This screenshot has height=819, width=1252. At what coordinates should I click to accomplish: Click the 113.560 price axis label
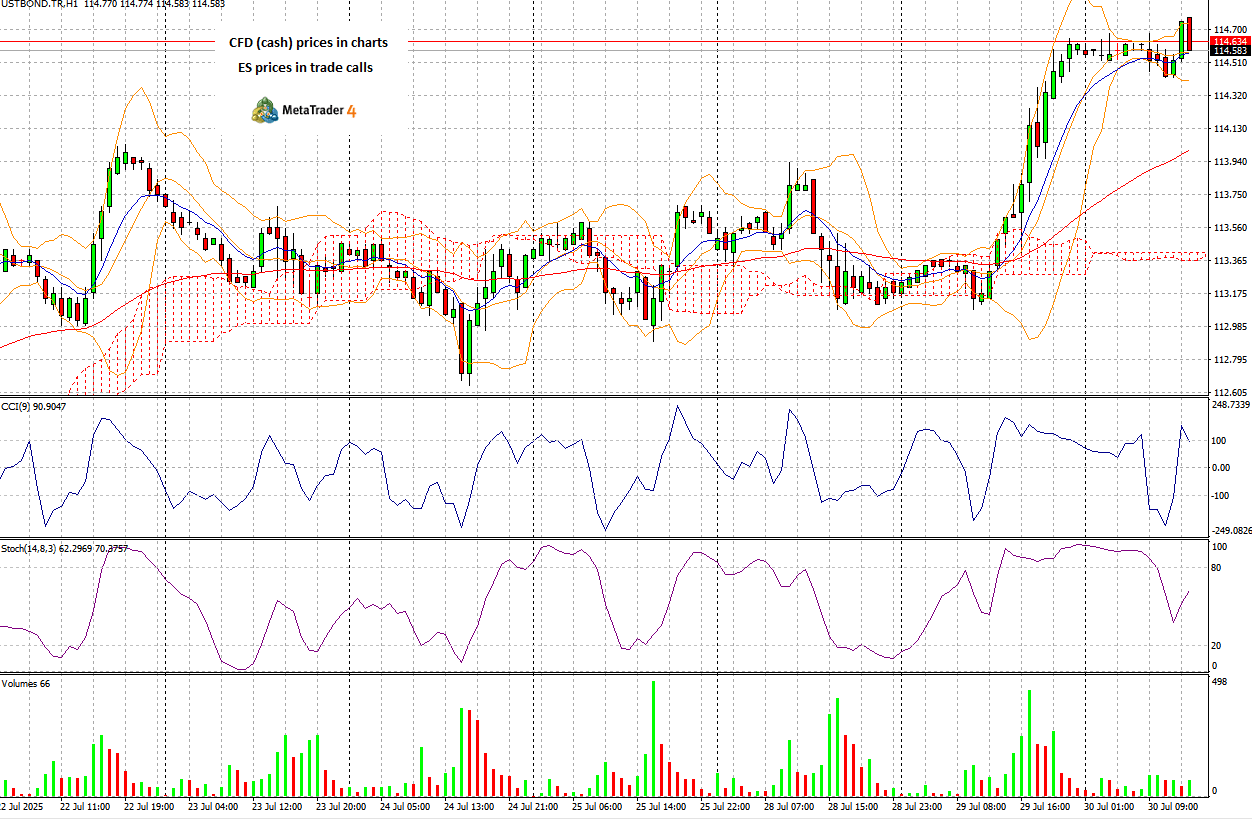pos(1230,228)
